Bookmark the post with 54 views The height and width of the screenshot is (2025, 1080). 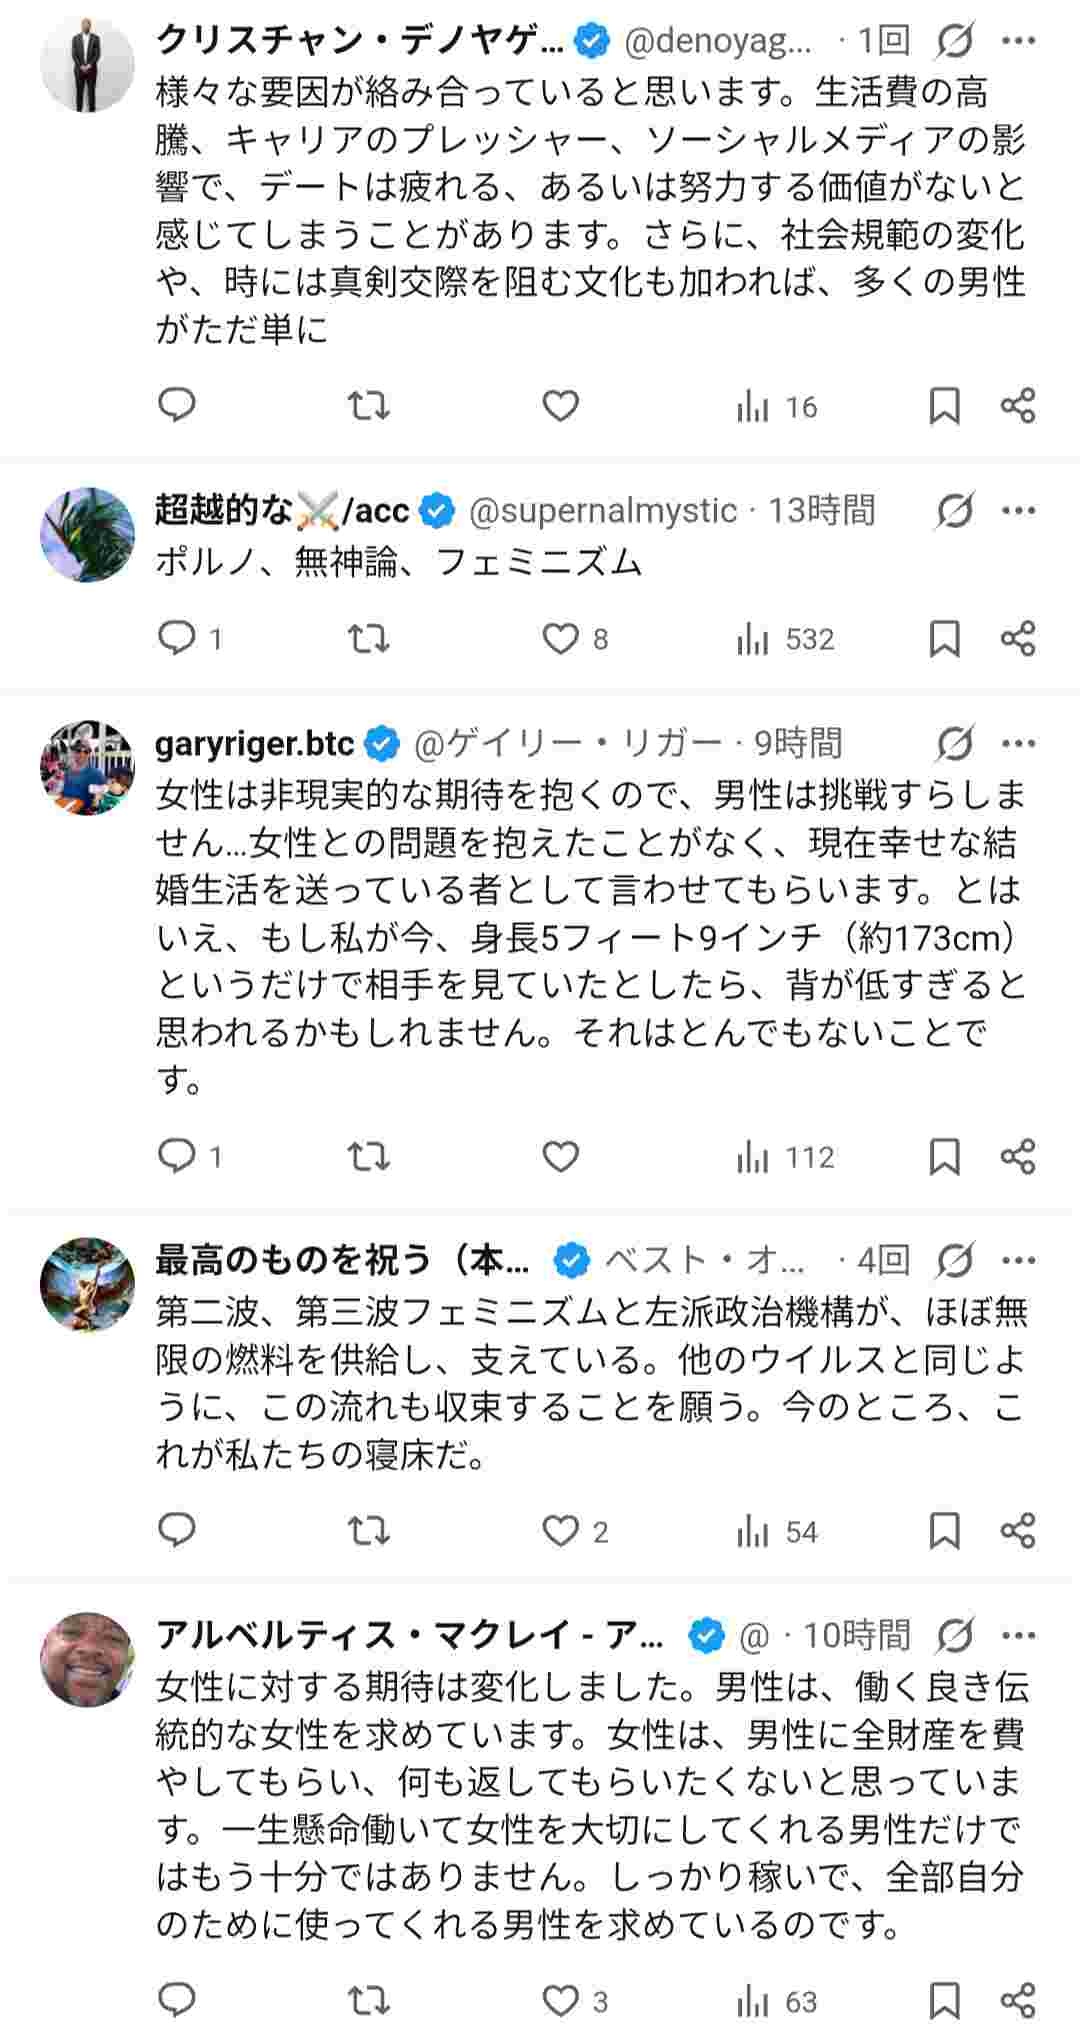click(x=944, y=1531)
